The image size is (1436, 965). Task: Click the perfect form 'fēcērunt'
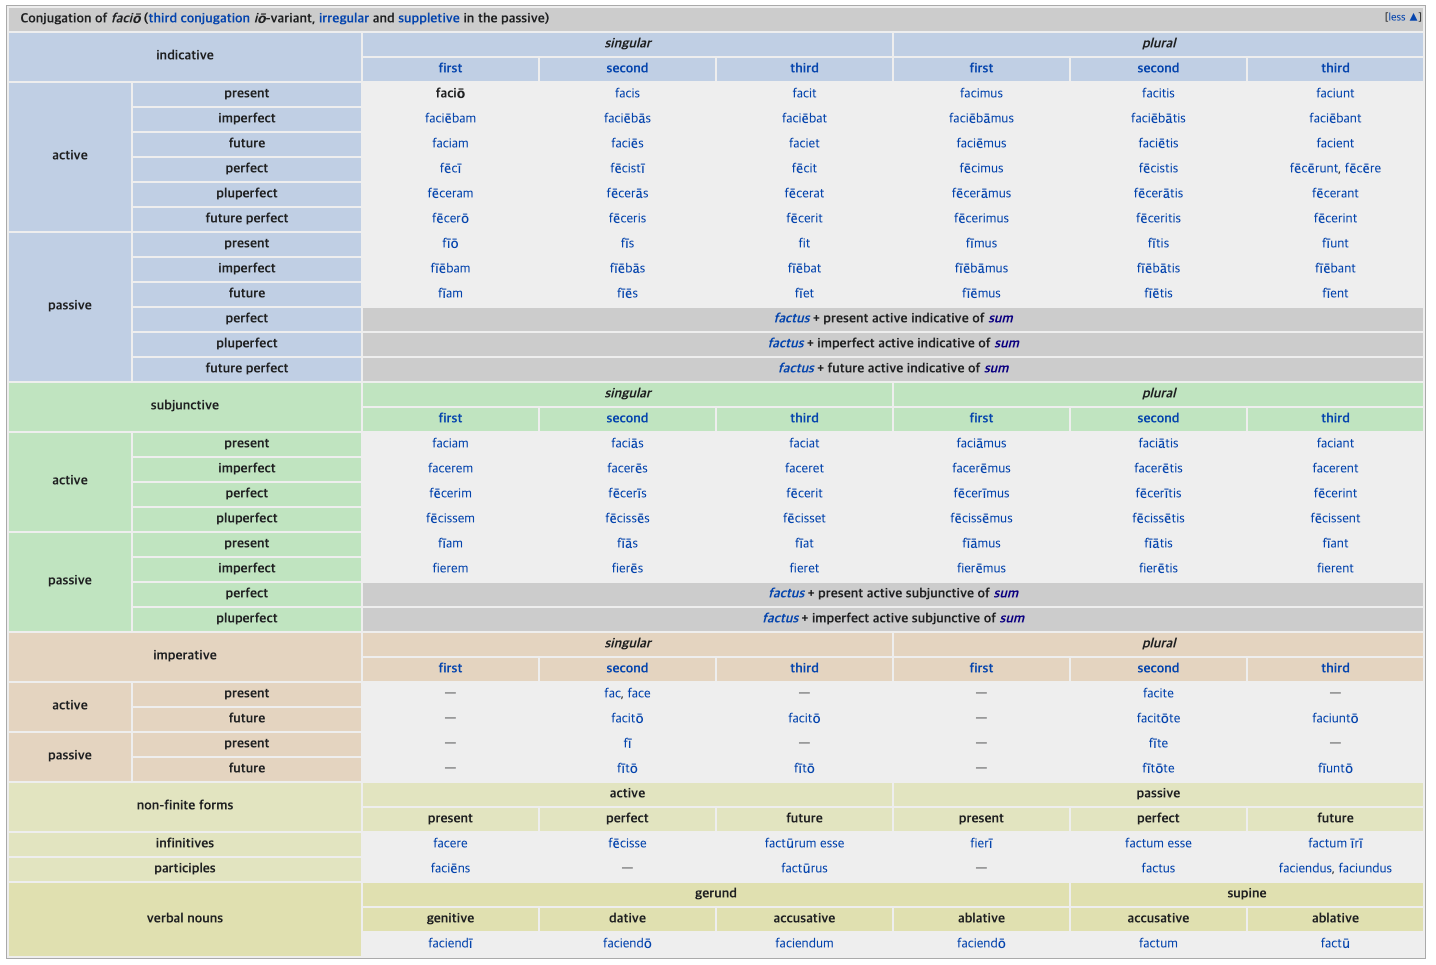coord(1314,168)
